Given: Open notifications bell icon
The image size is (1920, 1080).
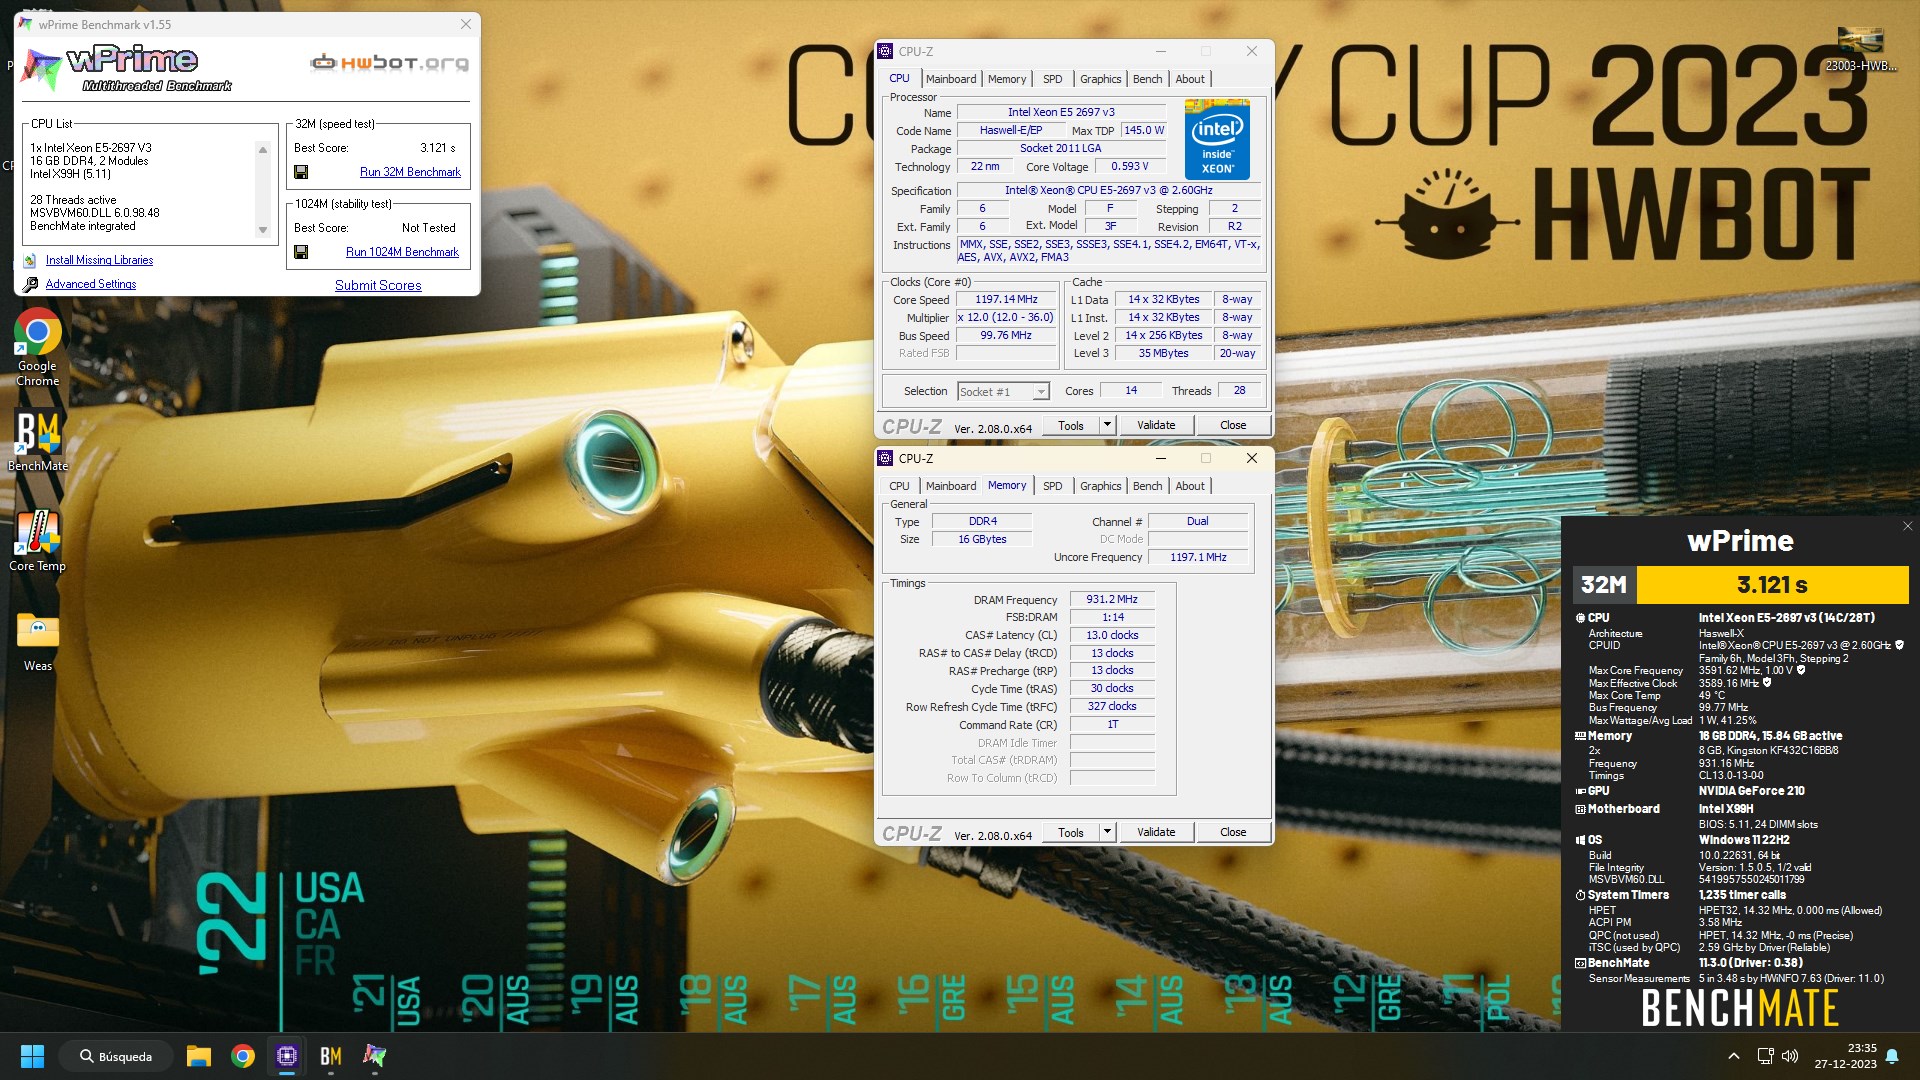Looking at the screenshot, I should 1892,1056.
